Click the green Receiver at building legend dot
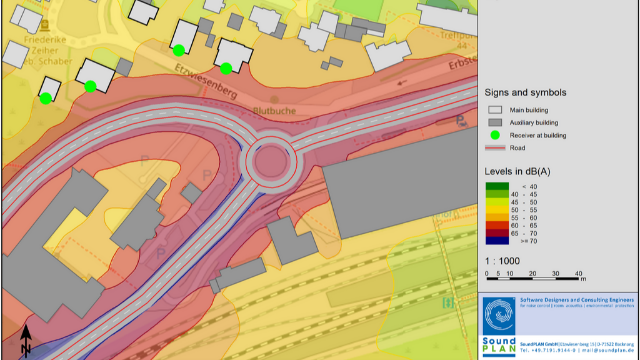 [495, 135]
